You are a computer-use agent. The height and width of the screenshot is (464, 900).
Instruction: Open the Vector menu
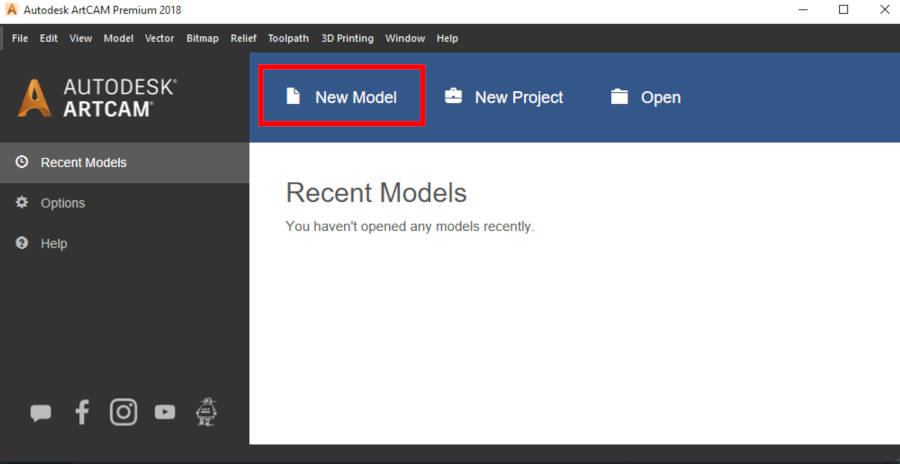(x=160, y=38)
